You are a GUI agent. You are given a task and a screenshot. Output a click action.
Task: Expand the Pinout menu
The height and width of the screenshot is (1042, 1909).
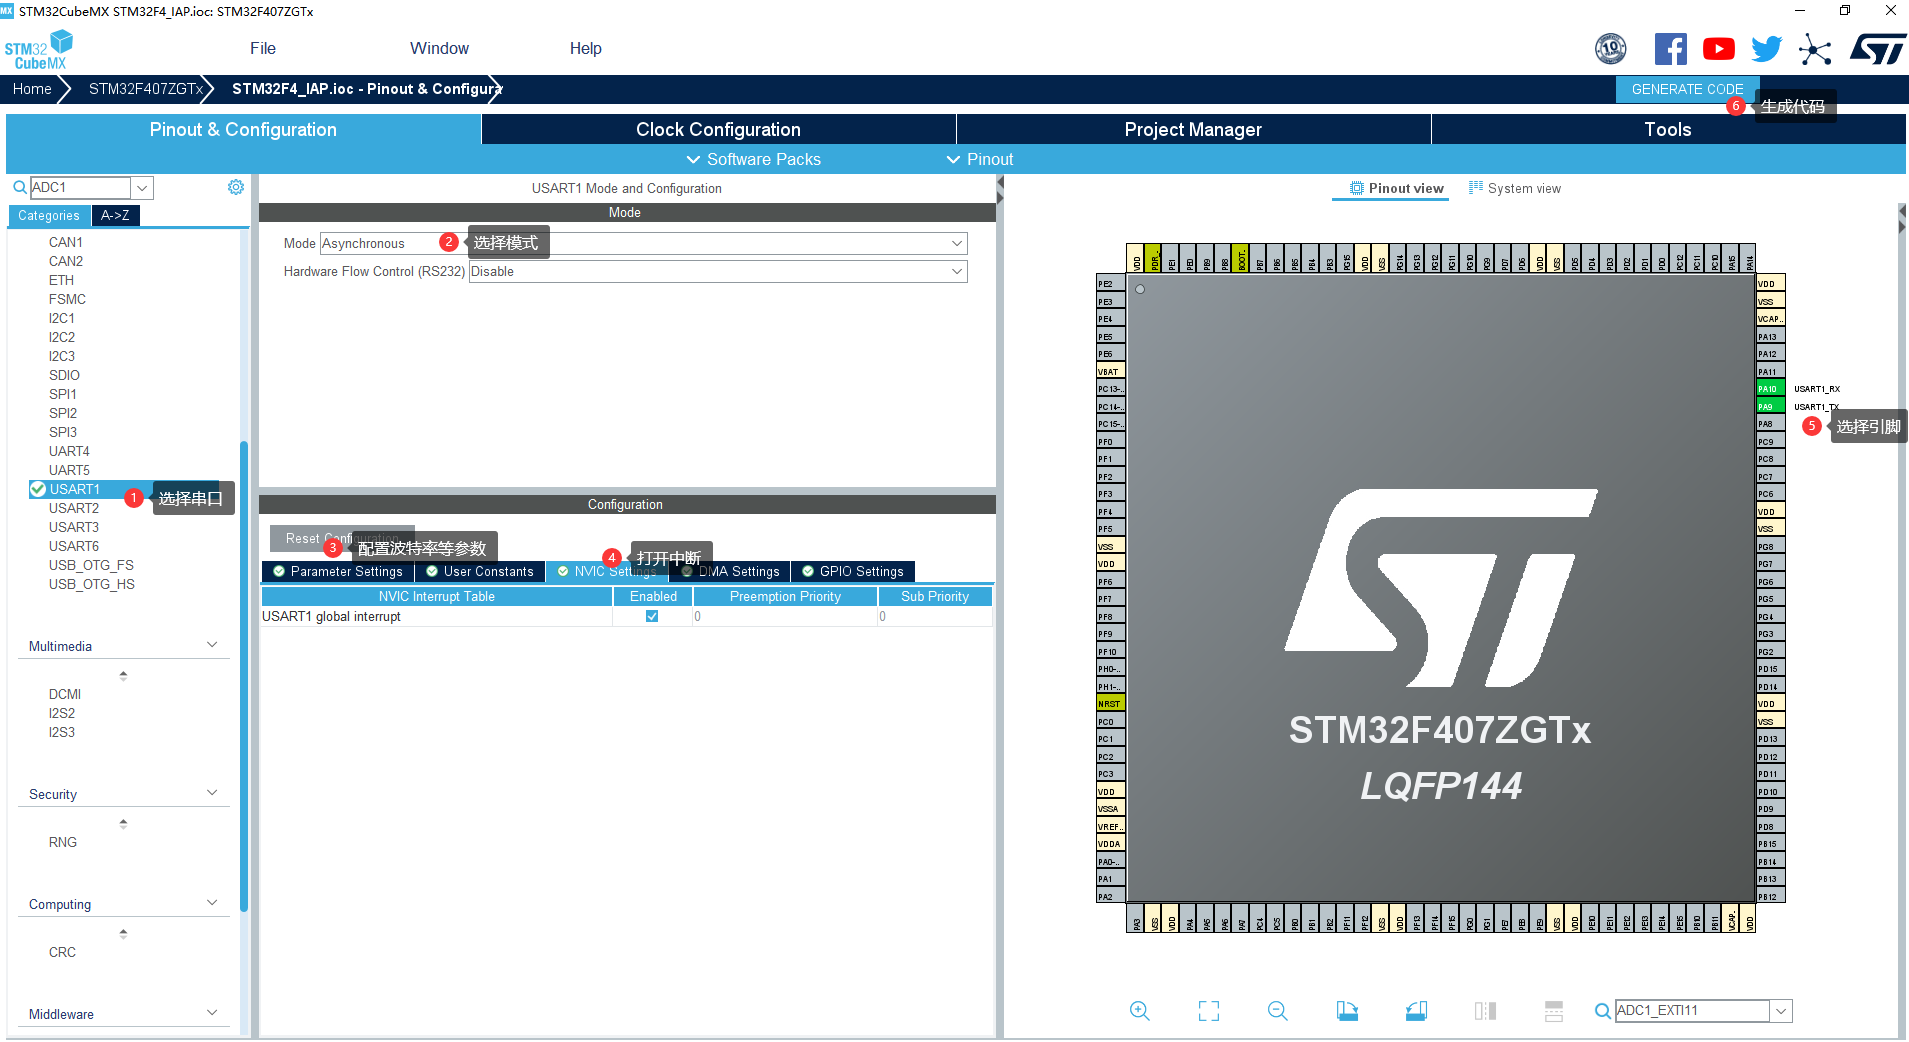pyautogui.click(x=980, y=159)
